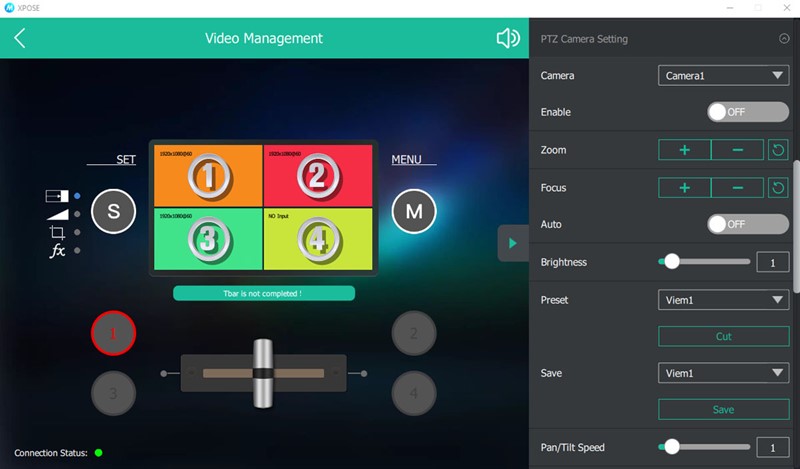The width and height of the screenshot is (800, 469).
Task: Click the Pan/Tilt Speed value field
Action: click(x=772, y=448)
